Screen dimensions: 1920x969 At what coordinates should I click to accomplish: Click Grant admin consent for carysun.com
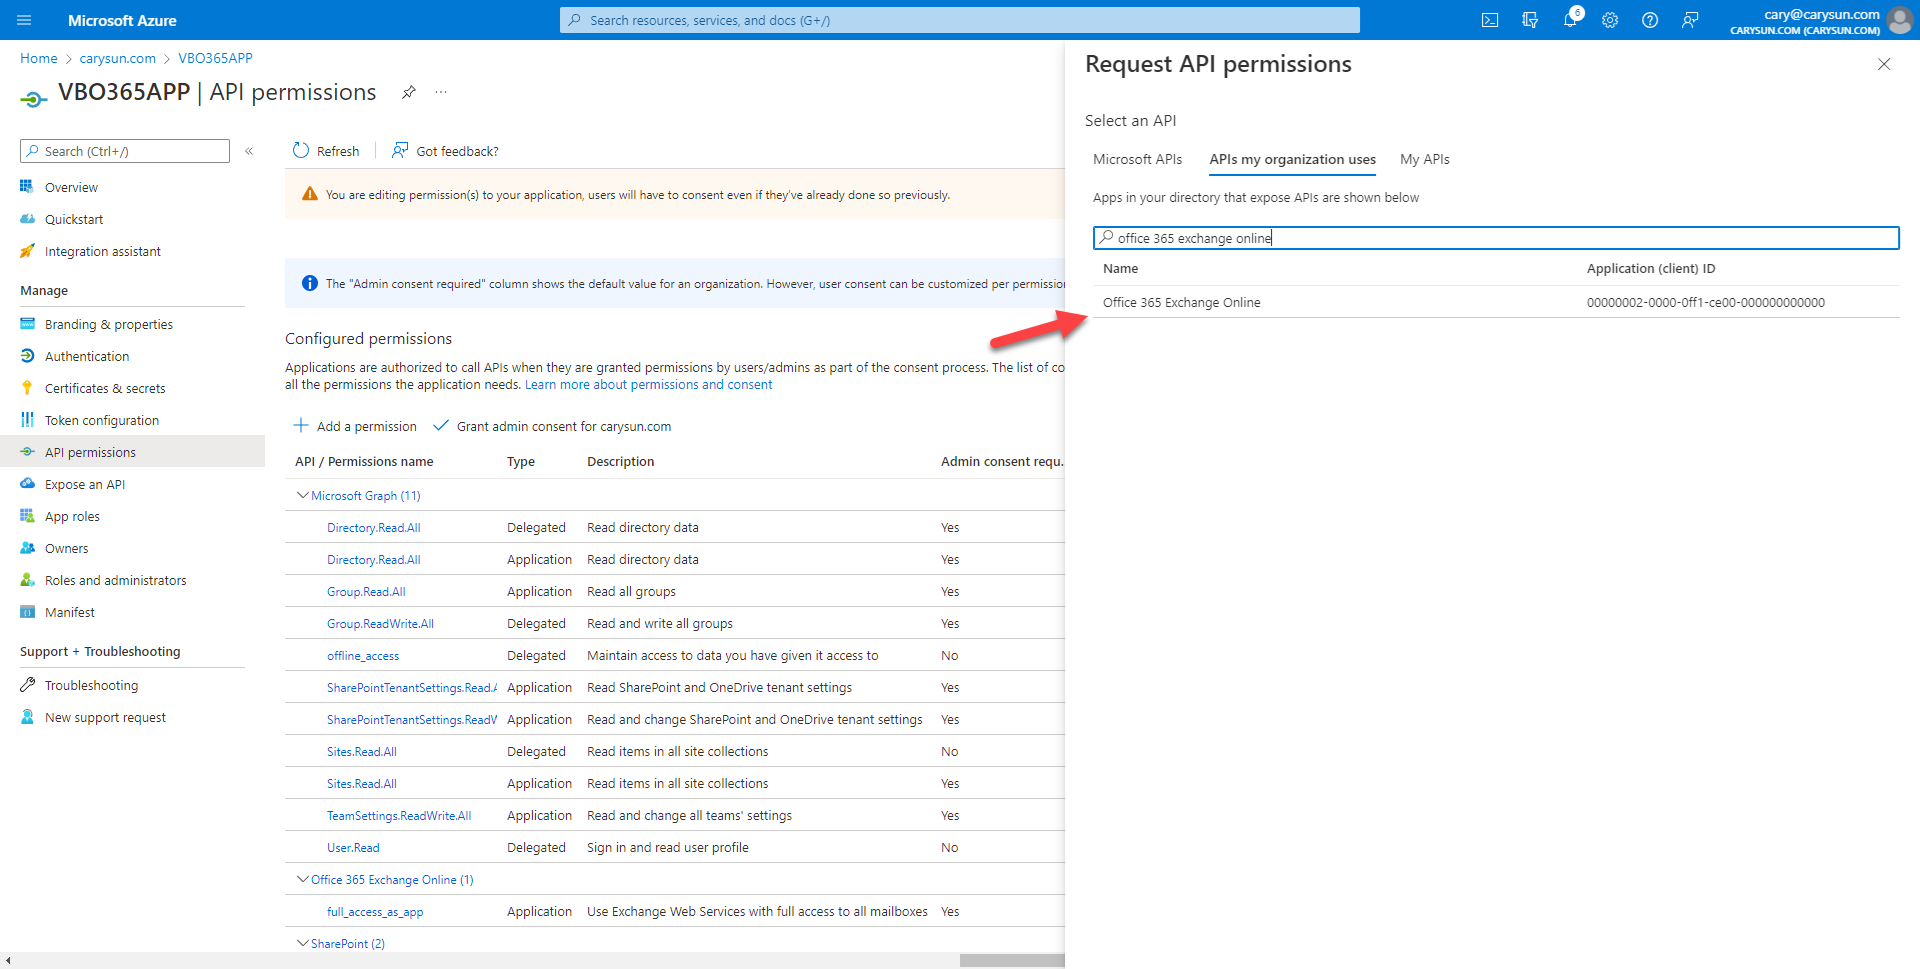[x=552, y=426]
